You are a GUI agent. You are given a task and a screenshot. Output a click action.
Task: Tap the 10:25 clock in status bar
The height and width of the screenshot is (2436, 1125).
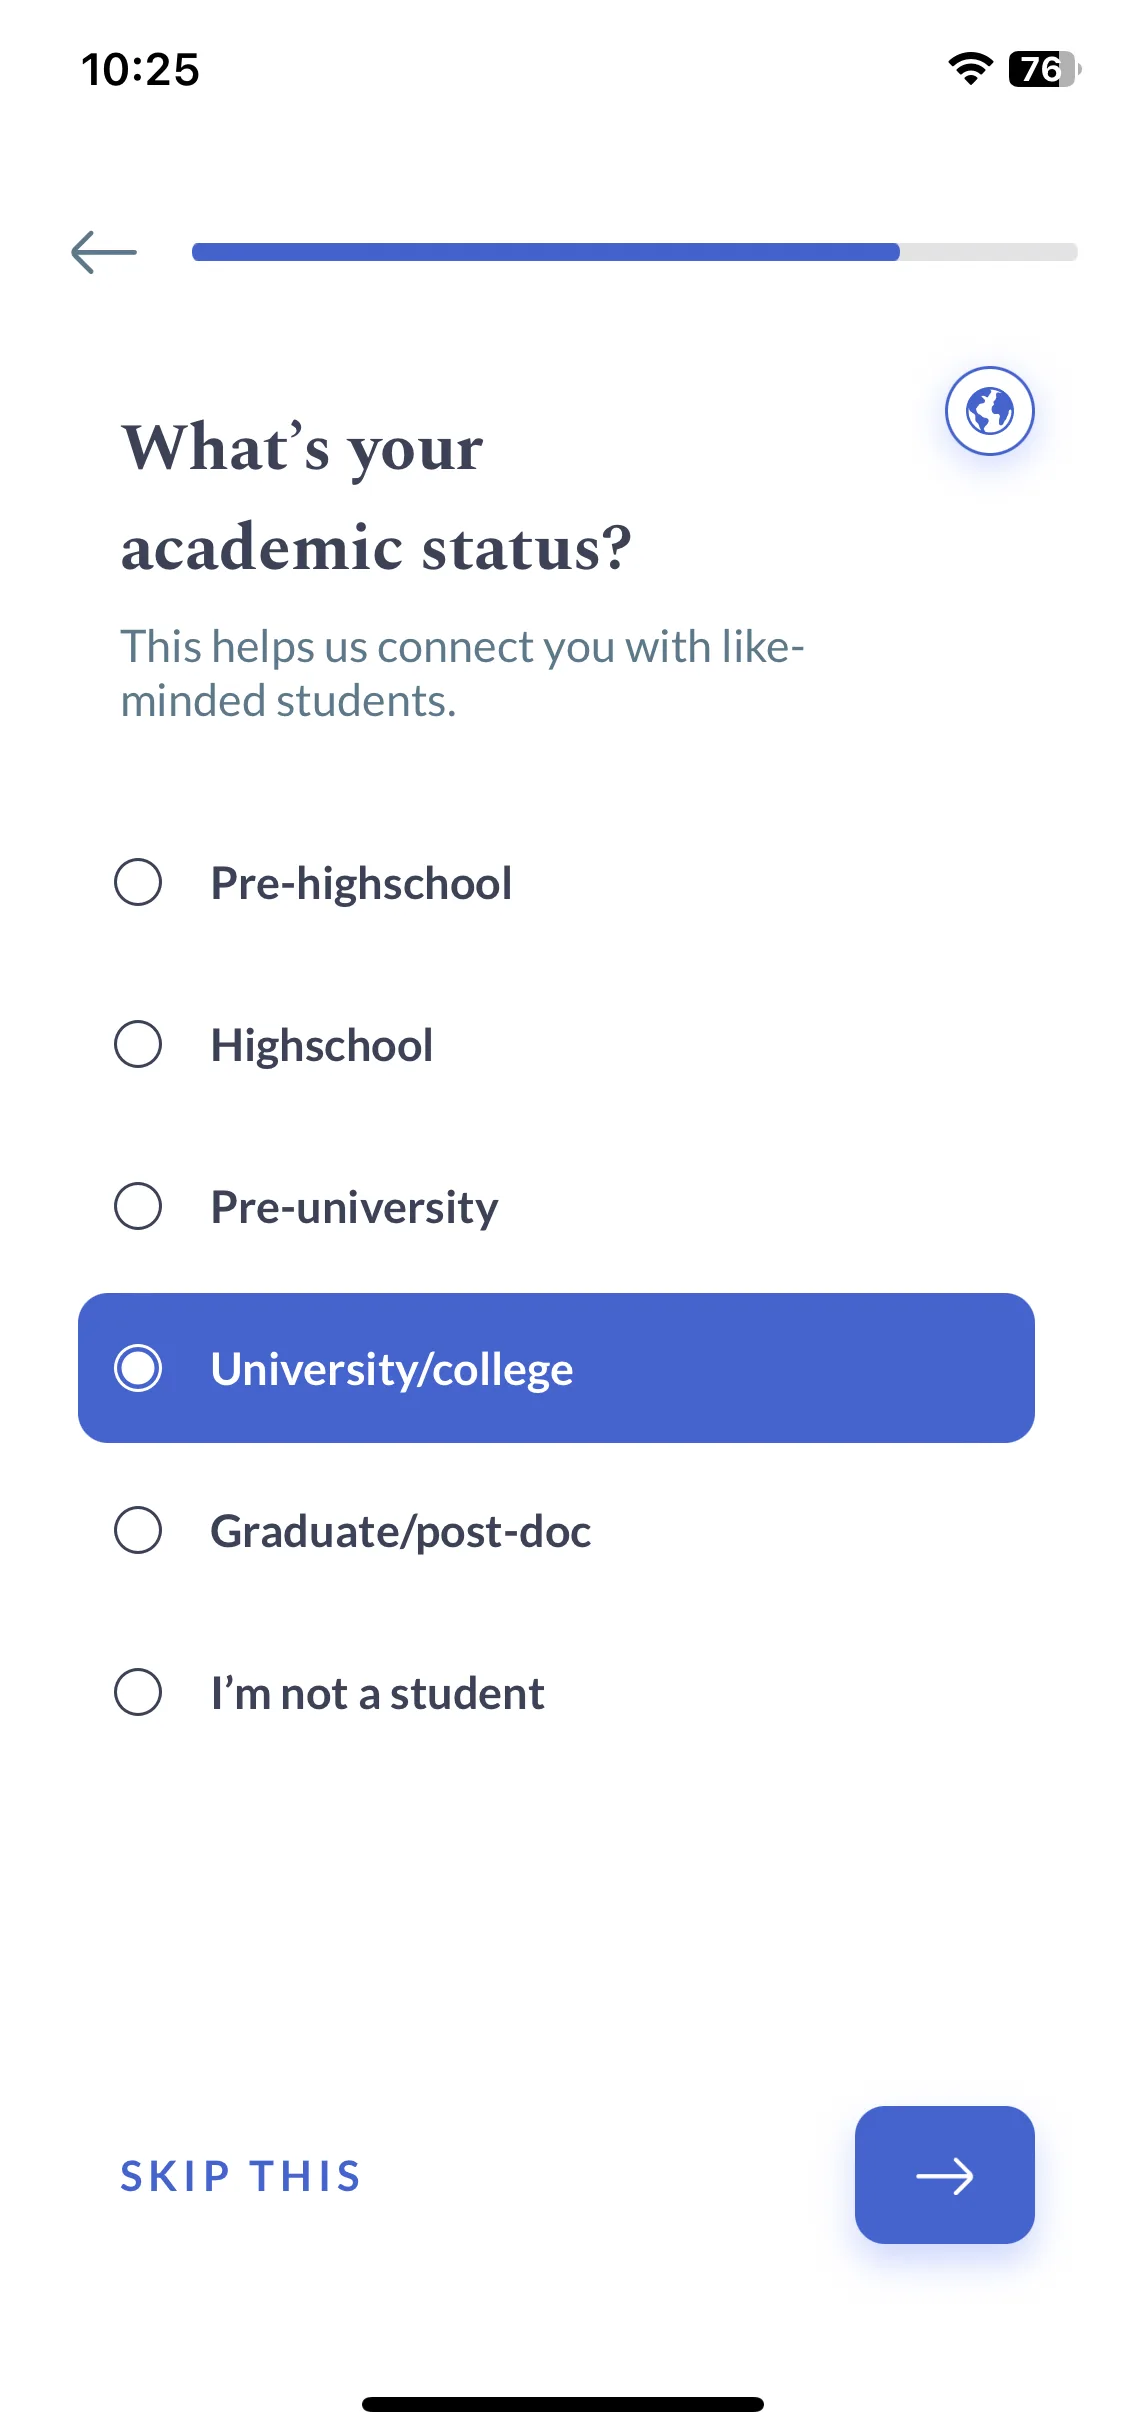(140, 69)
